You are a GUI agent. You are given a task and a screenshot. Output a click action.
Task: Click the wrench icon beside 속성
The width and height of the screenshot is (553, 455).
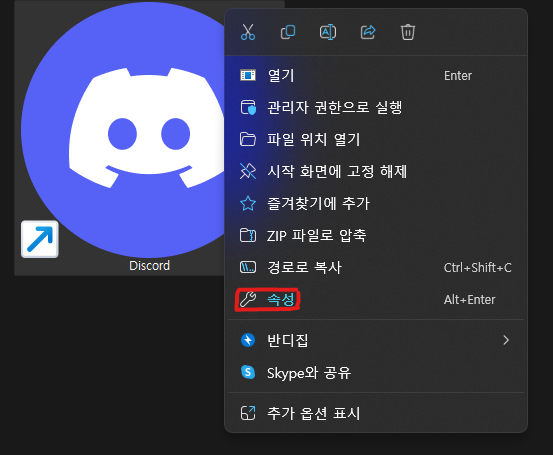click(x=248, y=299)
